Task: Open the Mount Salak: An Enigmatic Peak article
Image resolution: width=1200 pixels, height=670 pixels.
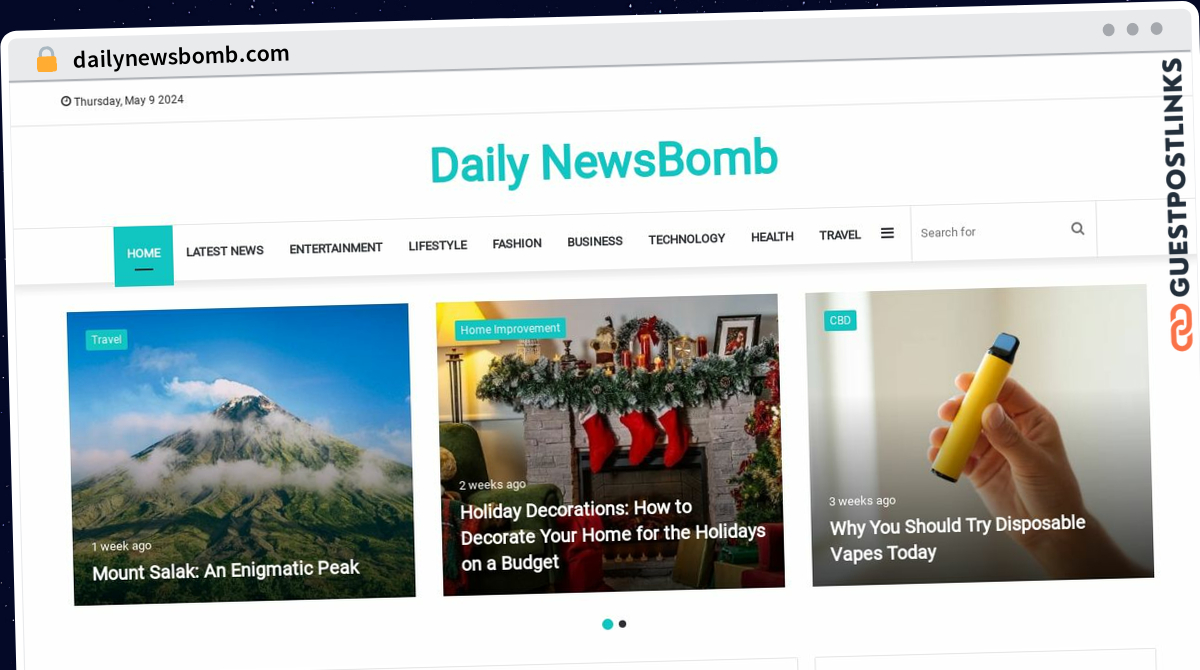Action: 226,570
